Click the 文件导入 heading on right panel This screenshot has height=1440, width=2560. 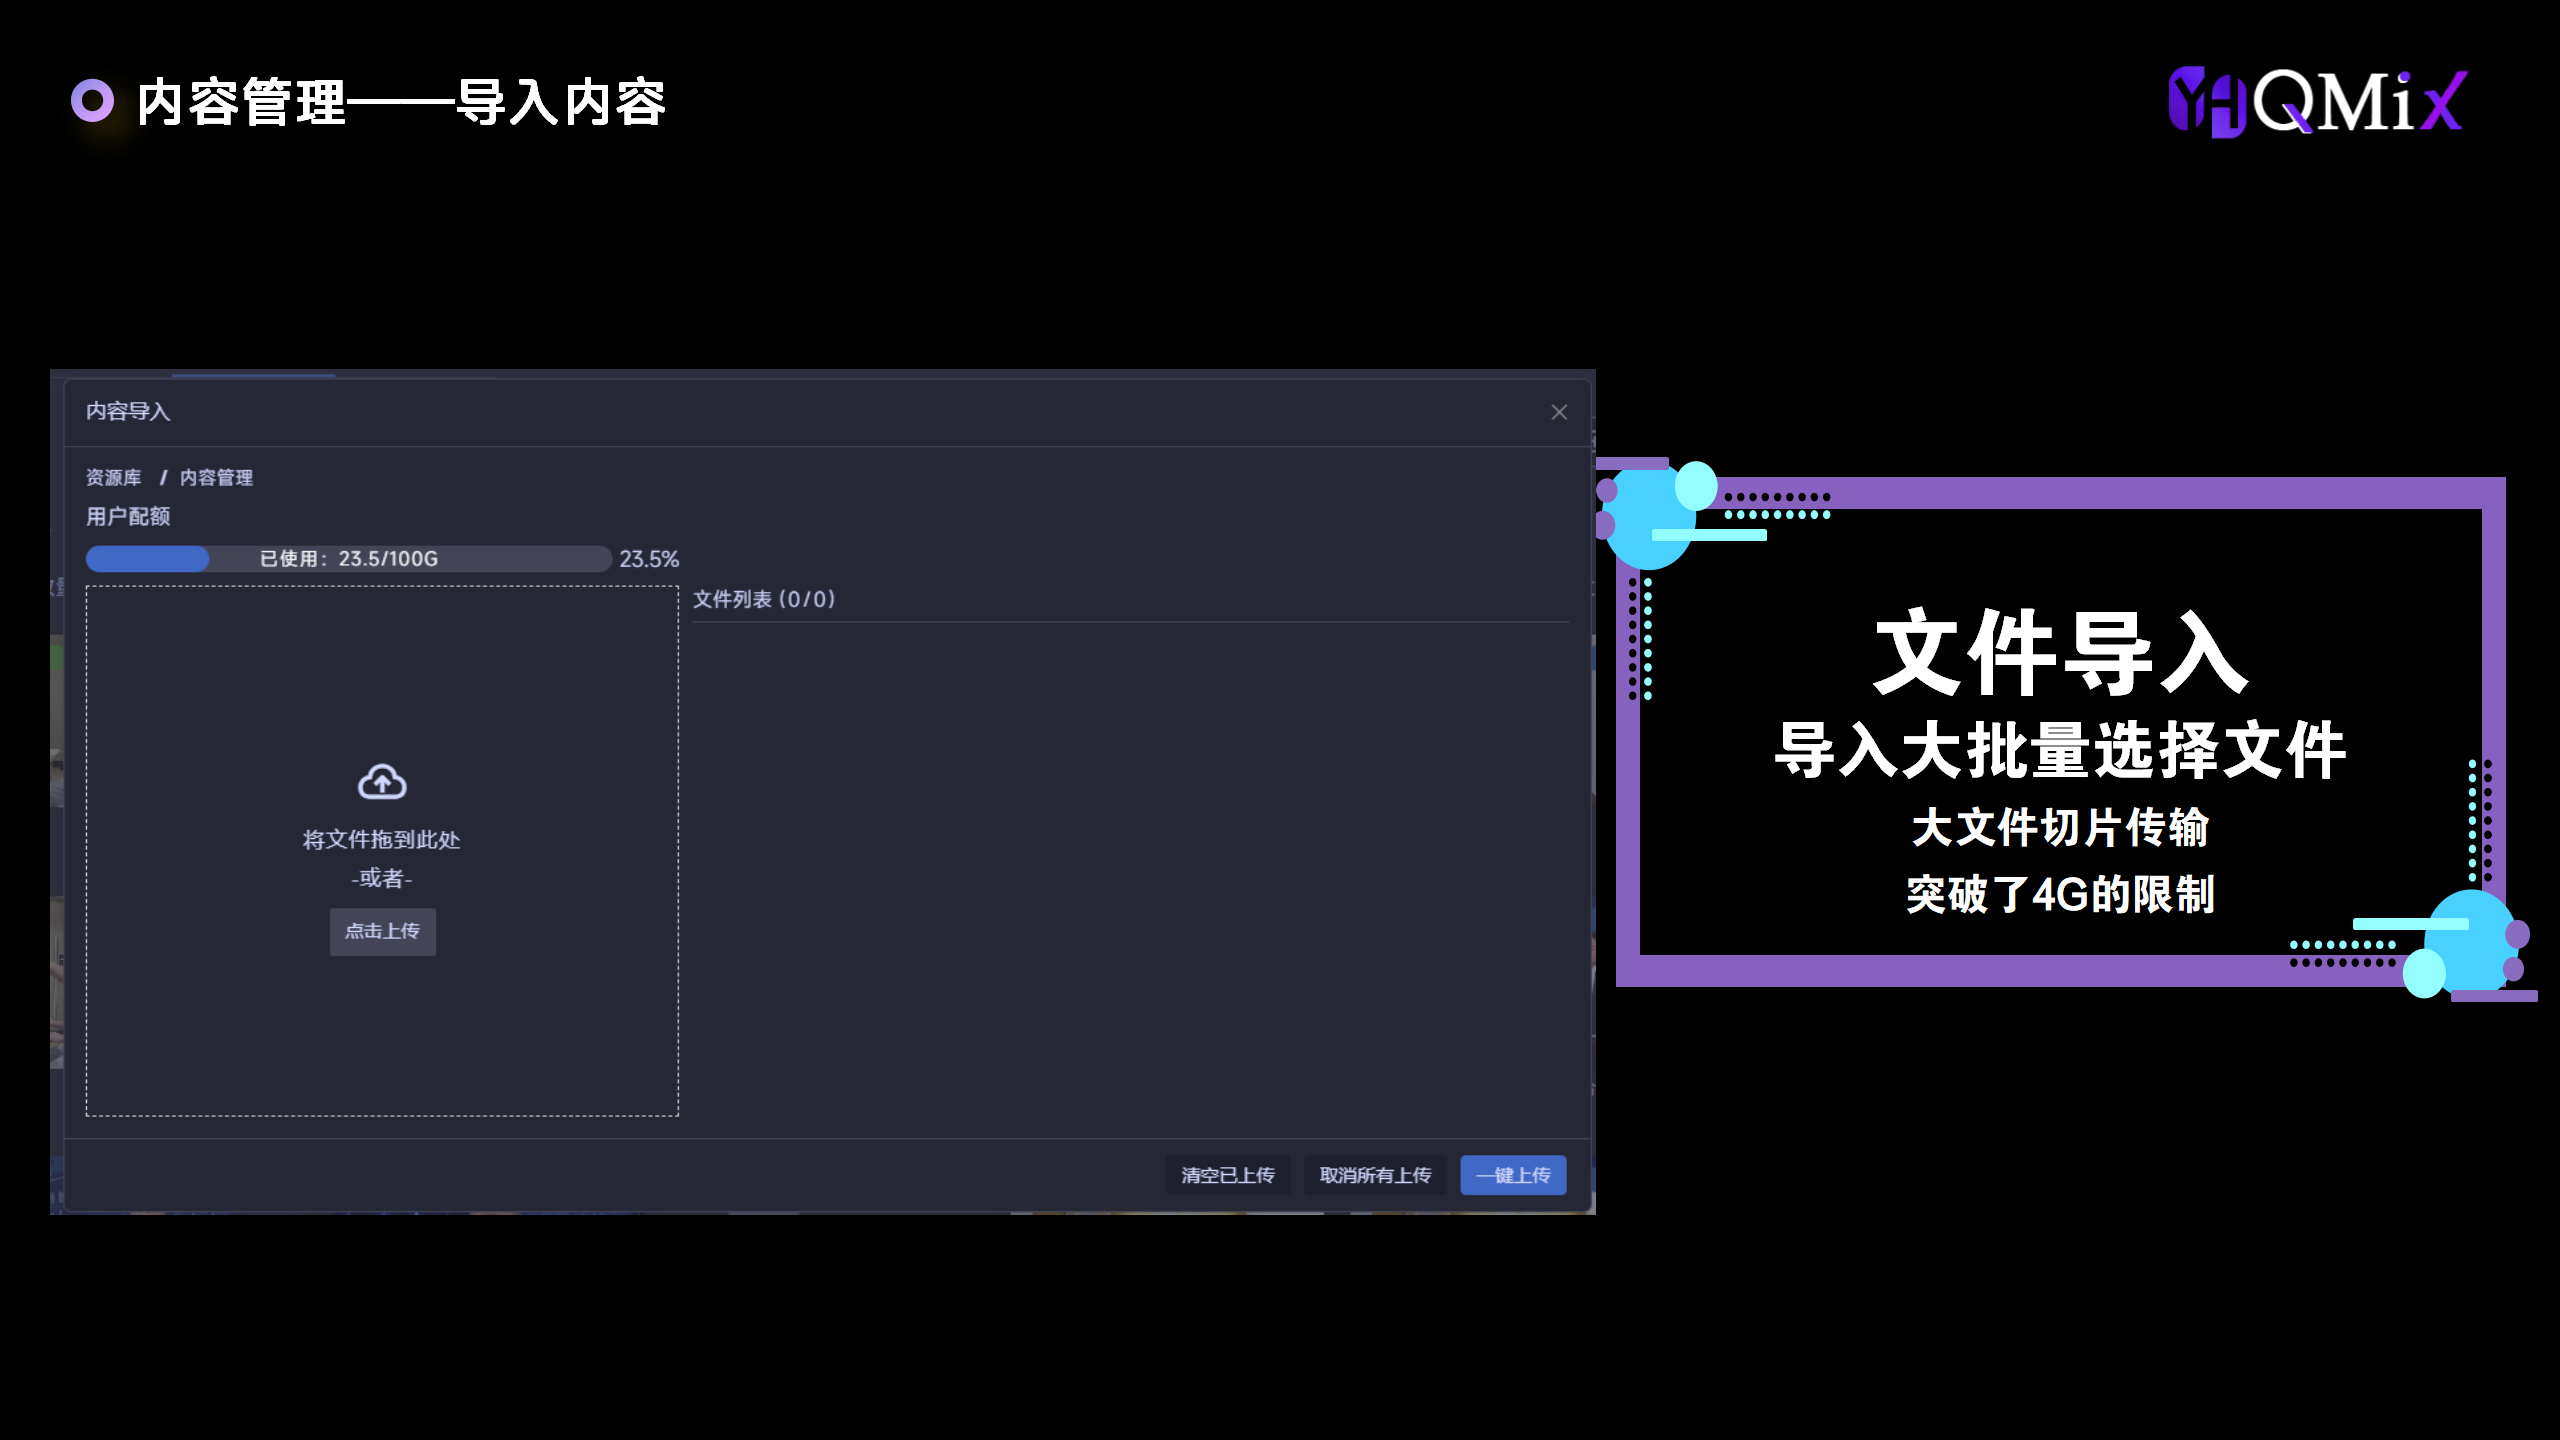2060,654
